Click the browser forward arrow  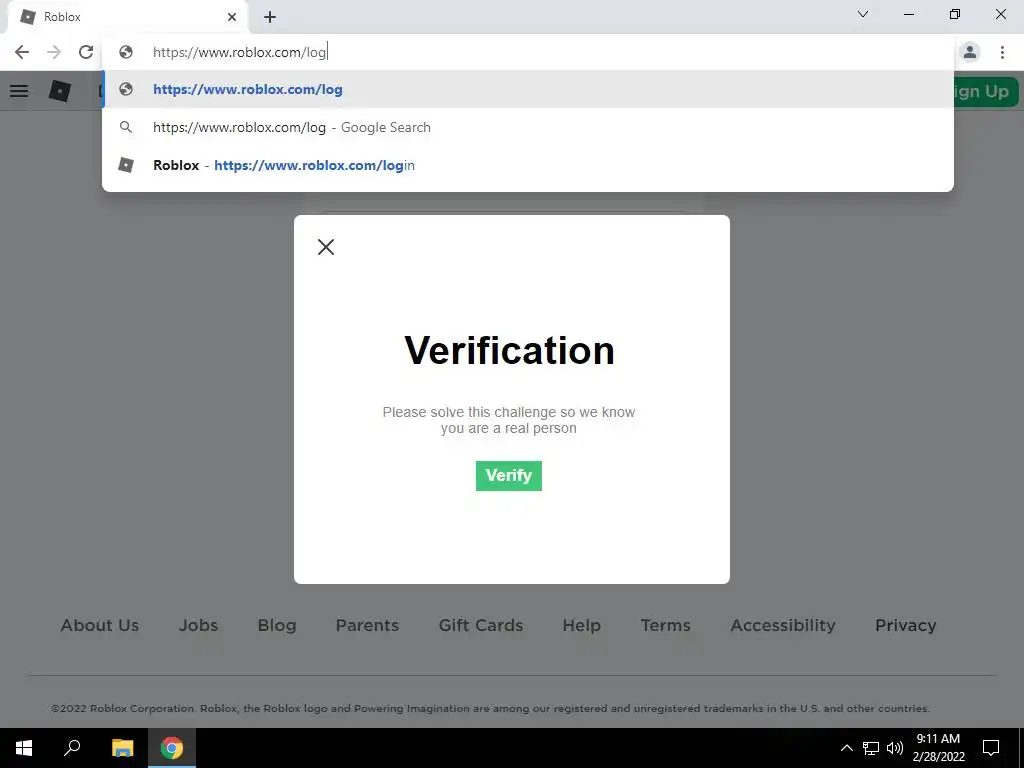pyautogui.click(x=54, y=52)
